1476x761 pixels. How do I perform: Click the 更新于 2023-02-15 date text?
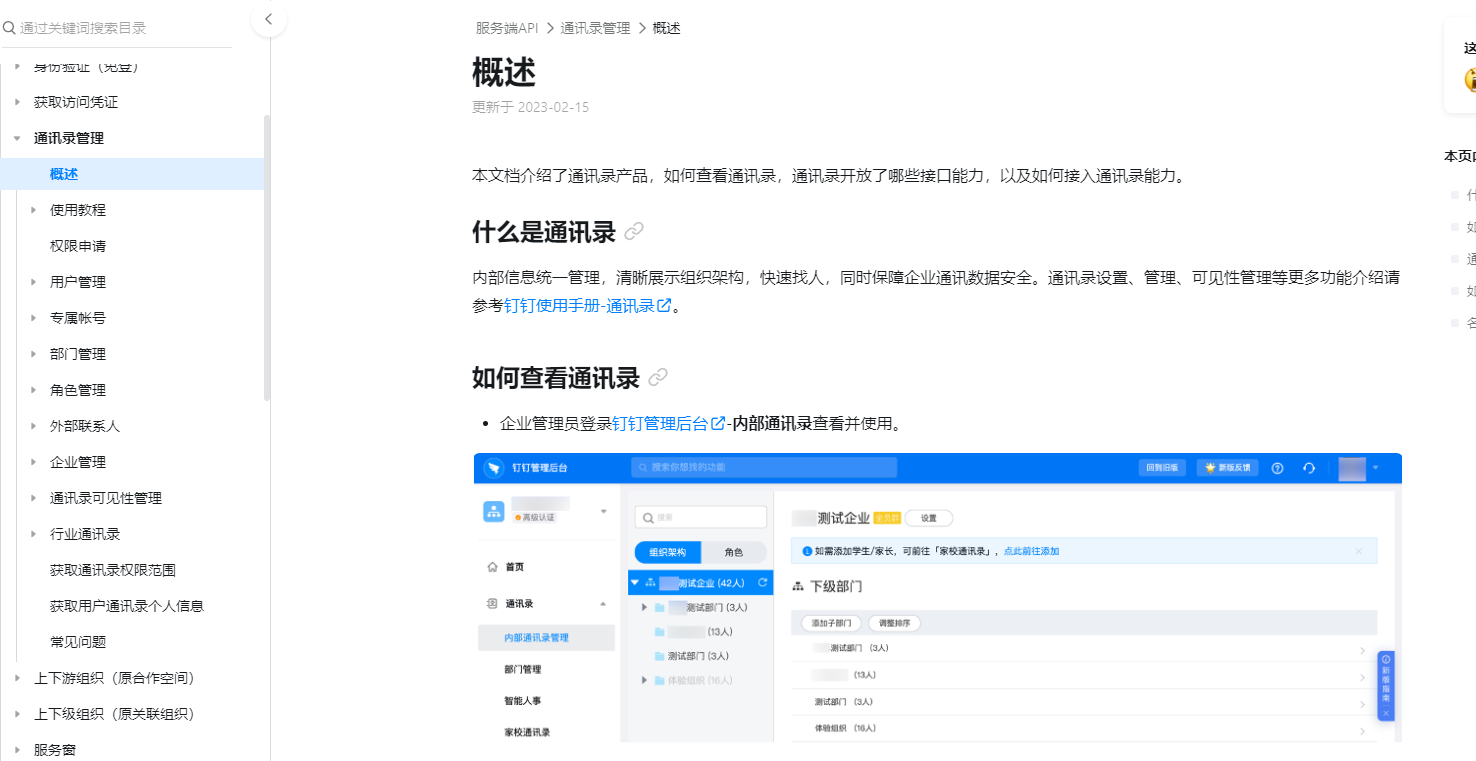click(x=530, y=107)
